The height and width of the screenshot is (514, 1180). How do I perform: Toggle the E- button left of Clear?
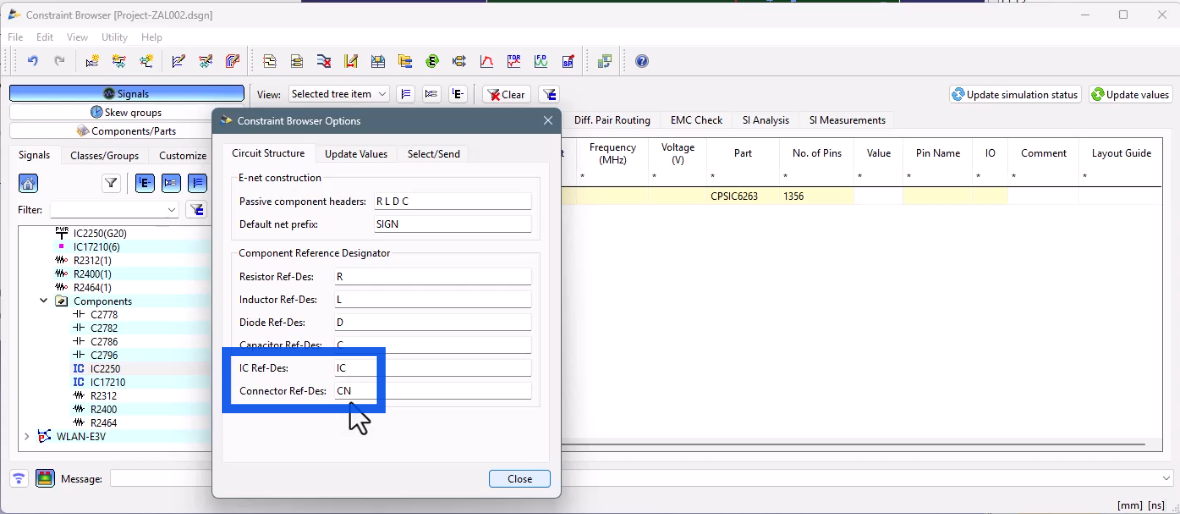pos(458,94)
